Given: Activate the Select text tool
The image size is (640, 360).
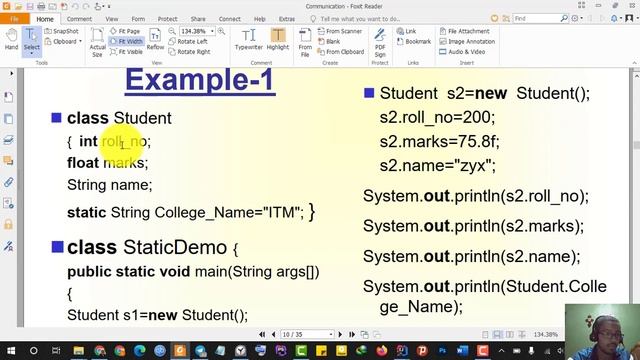Looking at the screenshot, I should pyautogui.click(x=31, y=38).
